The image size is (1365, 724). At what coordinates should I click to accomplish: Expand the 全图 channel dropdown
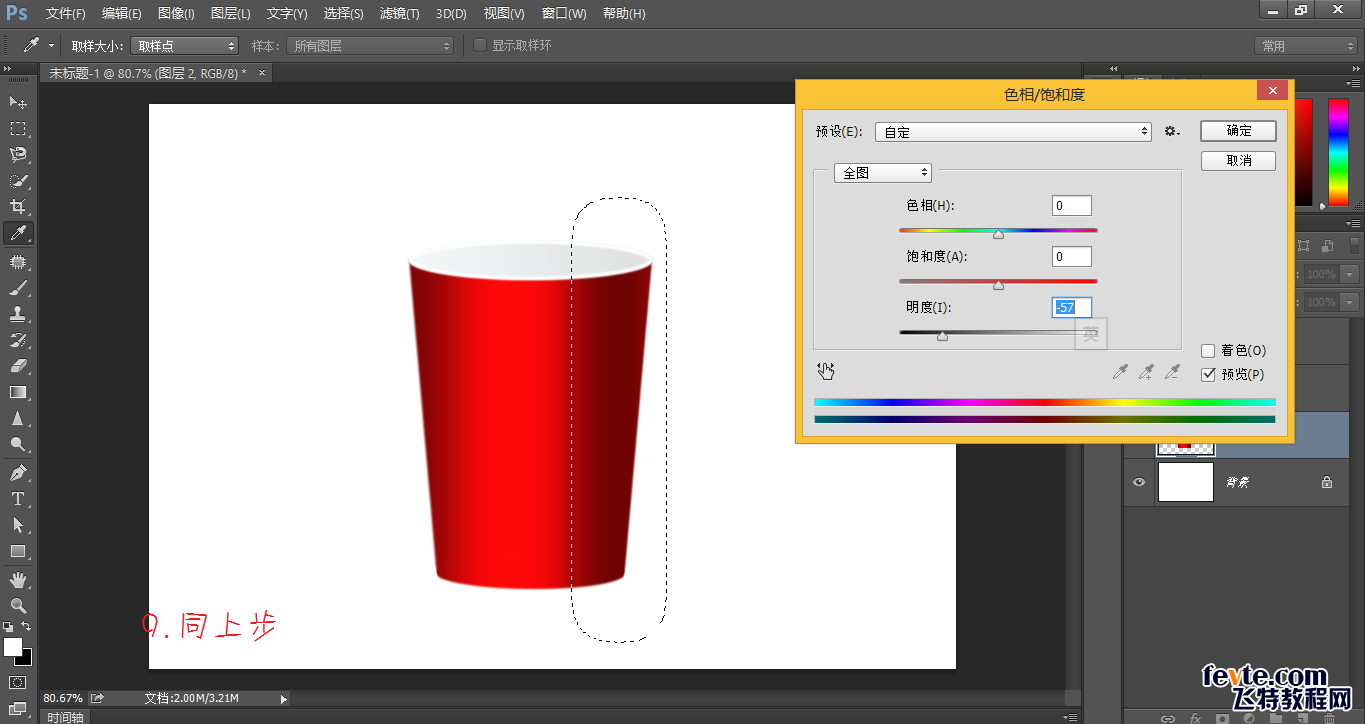pyautogui.click(x=882, y=173)
